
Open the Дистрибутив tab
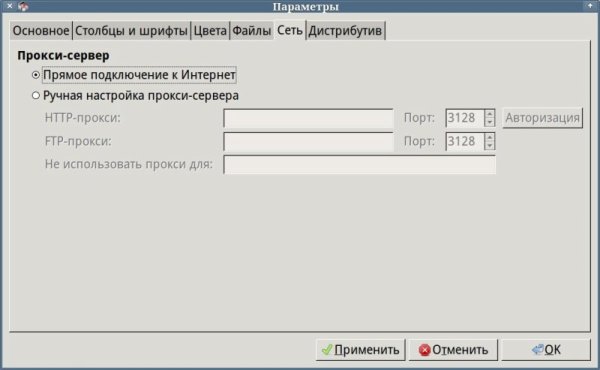pyautogui.click(x=345, y=30)
